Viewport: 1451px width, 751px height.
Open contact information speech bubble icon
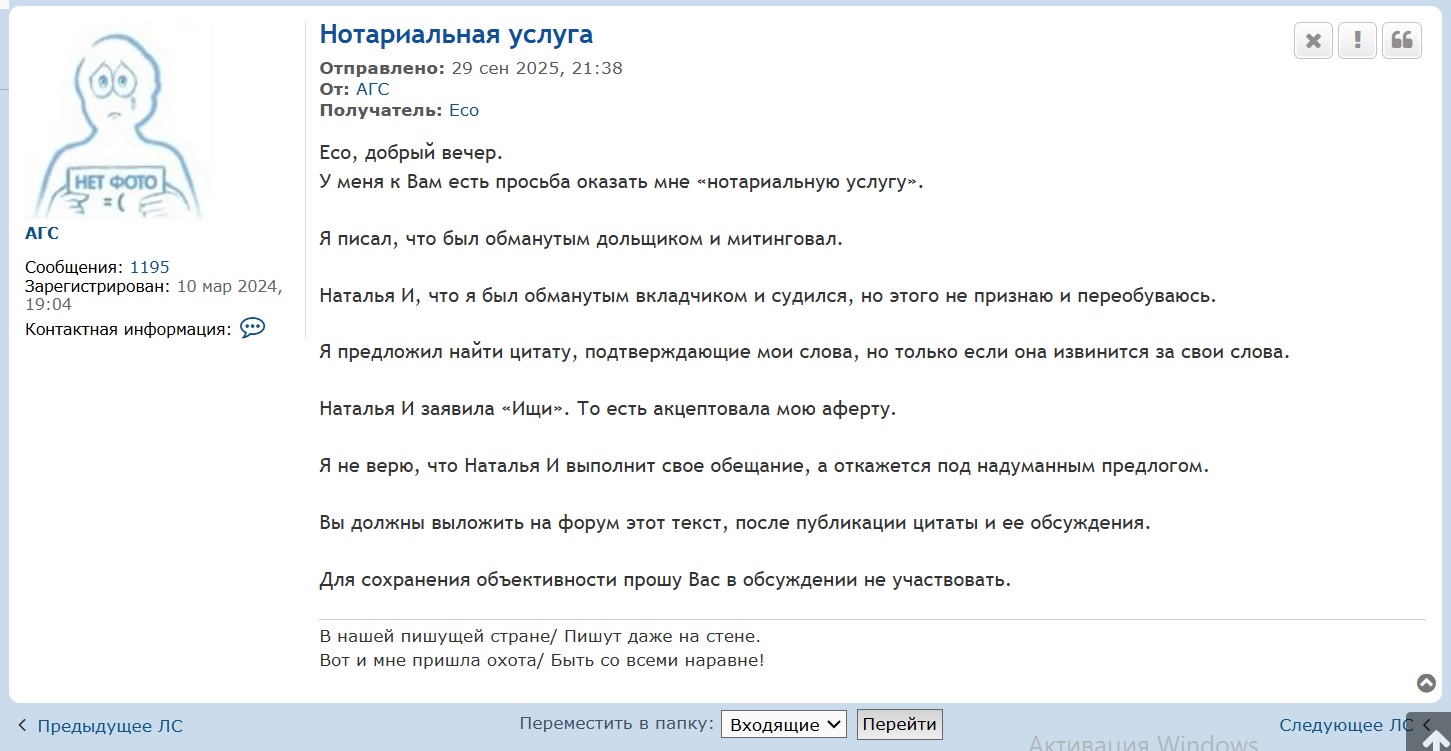[x=253, y=328]
